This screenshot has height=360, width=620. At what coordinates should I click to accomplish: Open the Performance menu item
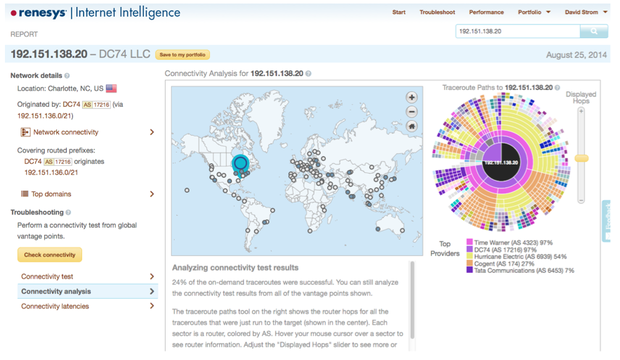tap(486, 12)
